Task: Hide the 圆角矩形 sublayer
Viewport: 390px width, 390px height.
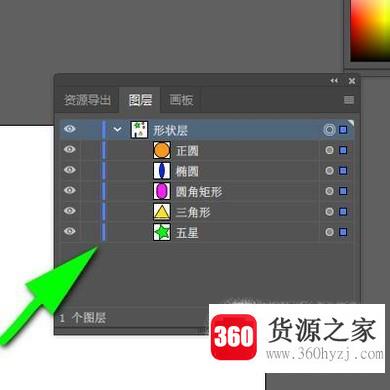Action: pyautogui.click(x=70, y=190)
